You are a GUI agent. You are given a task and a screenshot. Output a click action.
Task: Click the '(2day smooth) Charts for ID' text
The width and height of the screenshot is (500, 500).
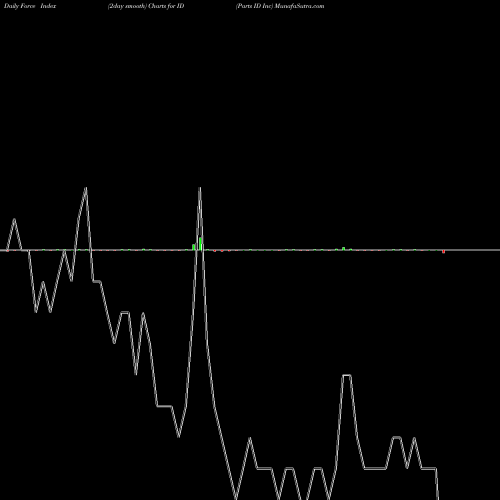tap(146, 6)
